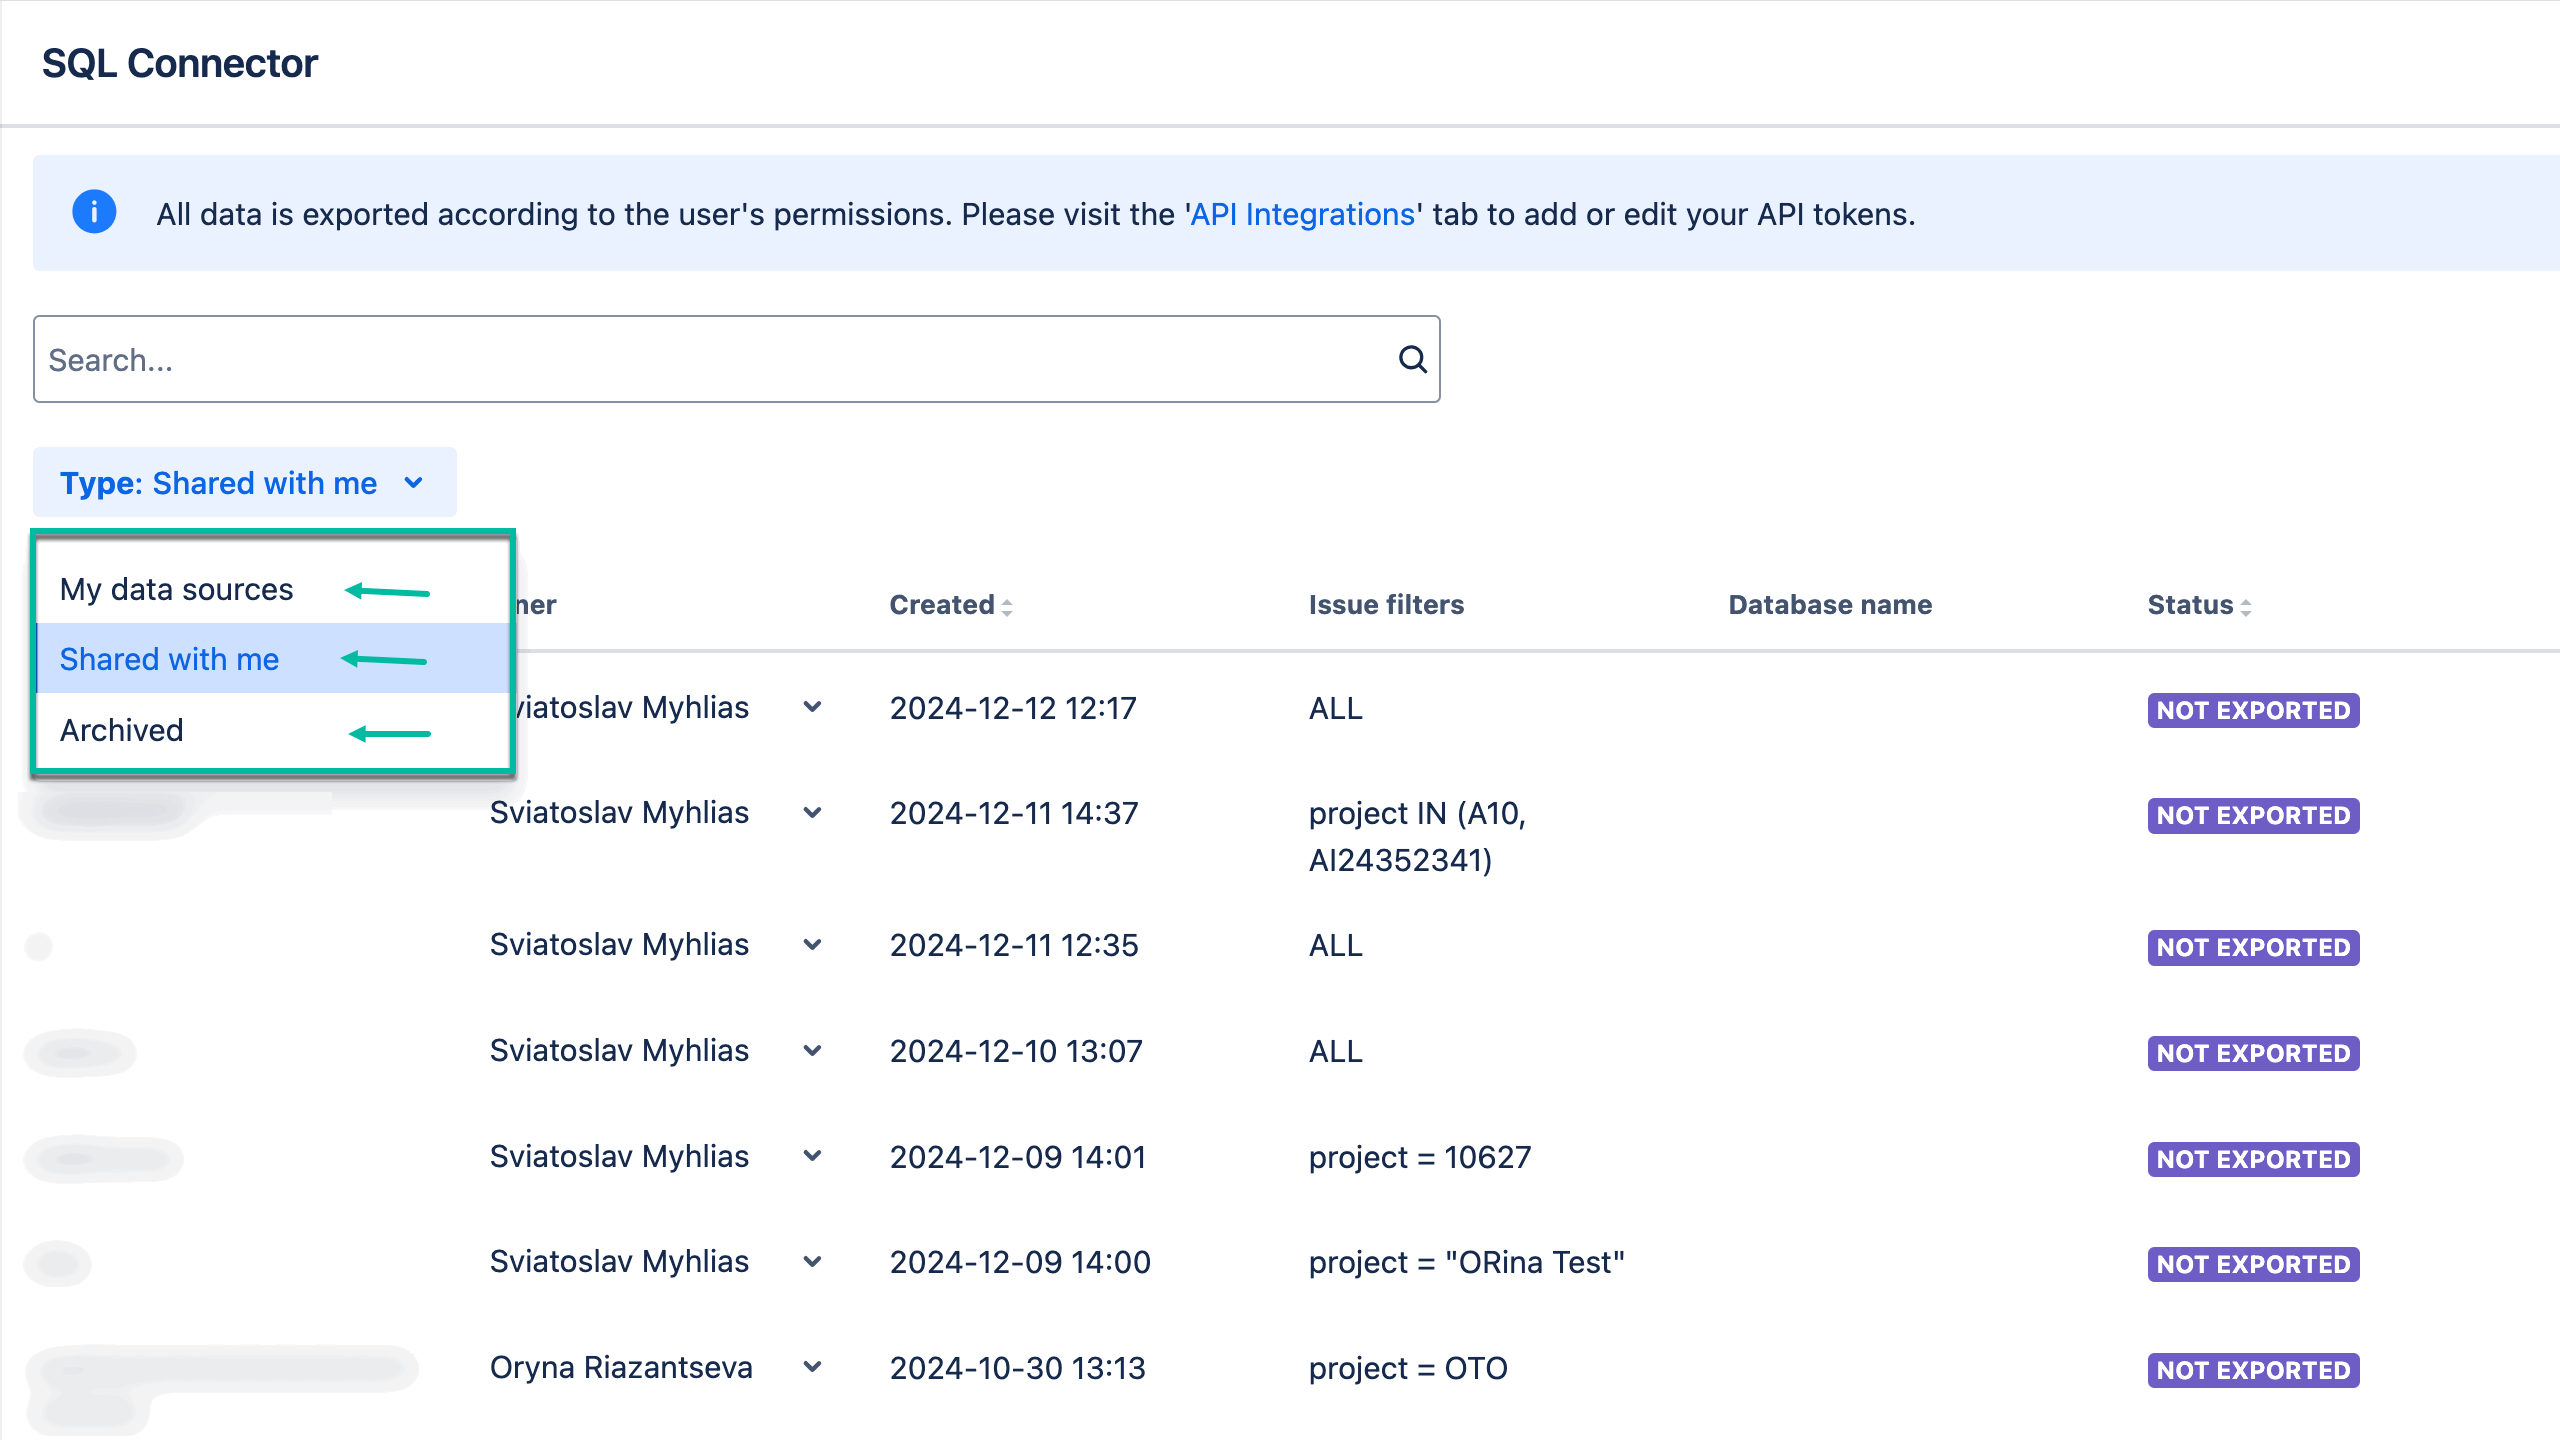Expand options for the 2024-12-09 14:01 row
This screenshot has width=2560, height=1440.
pyautogui.click(x=812, y=1157)
